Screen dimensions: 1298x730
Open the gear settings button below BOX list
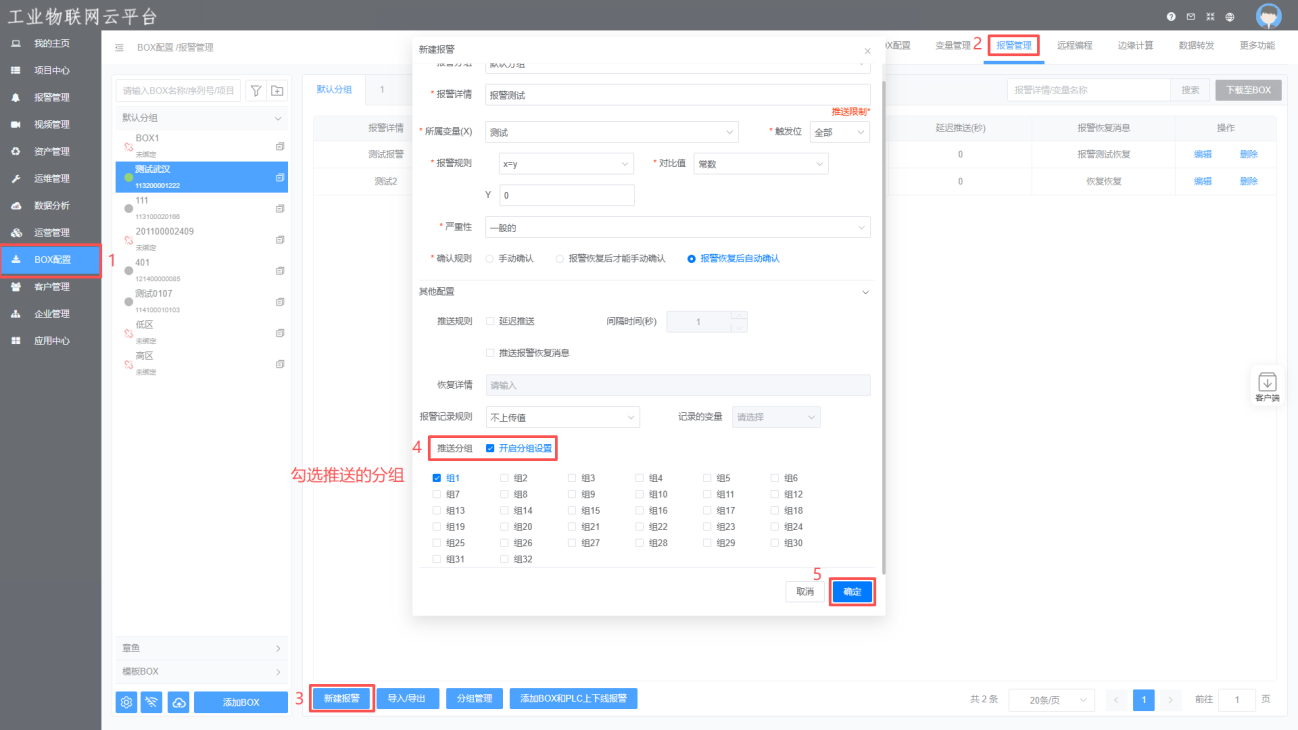(x=126, y=702)
